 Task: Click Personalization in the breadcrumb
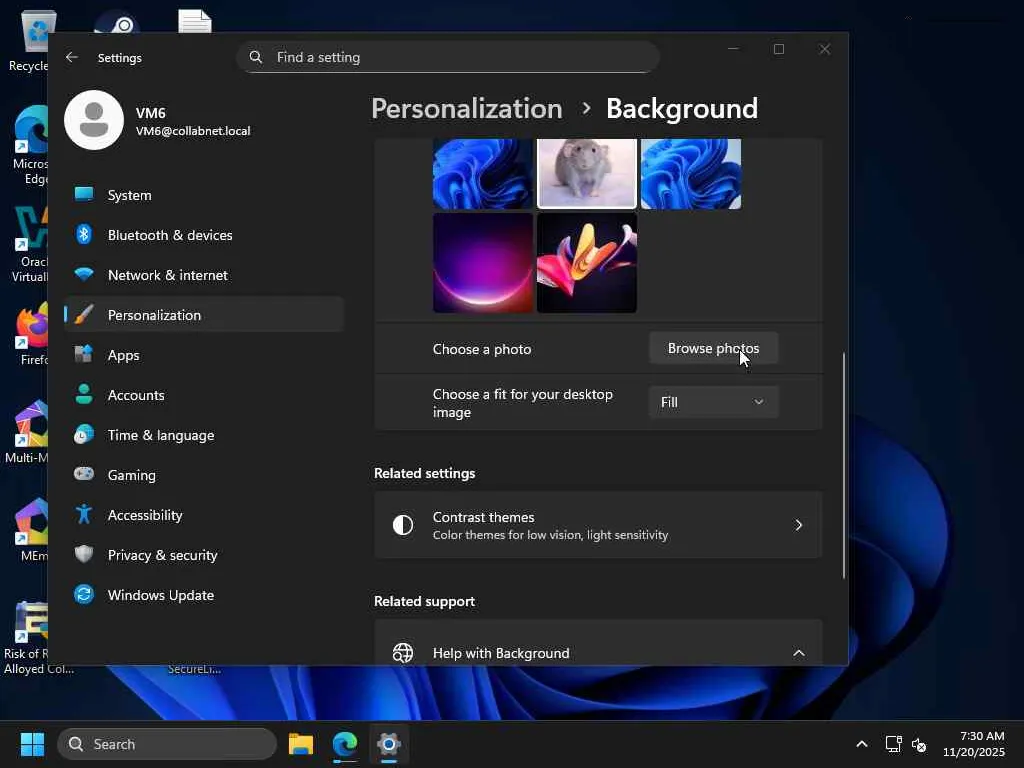(x=466, y=108)
